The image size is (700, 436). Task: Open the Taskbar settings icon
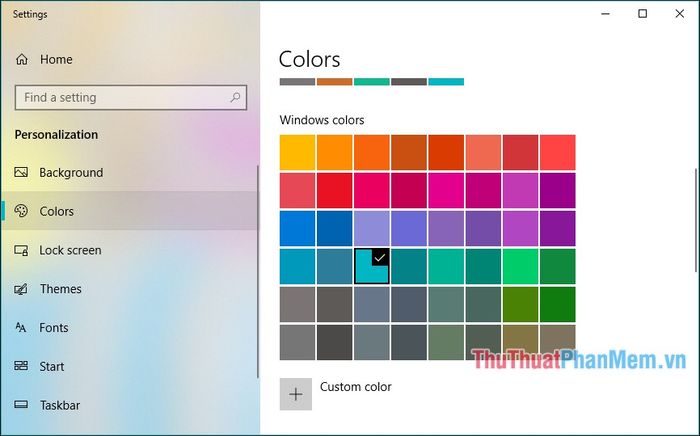pyautogui.click(x=21, y=405)
